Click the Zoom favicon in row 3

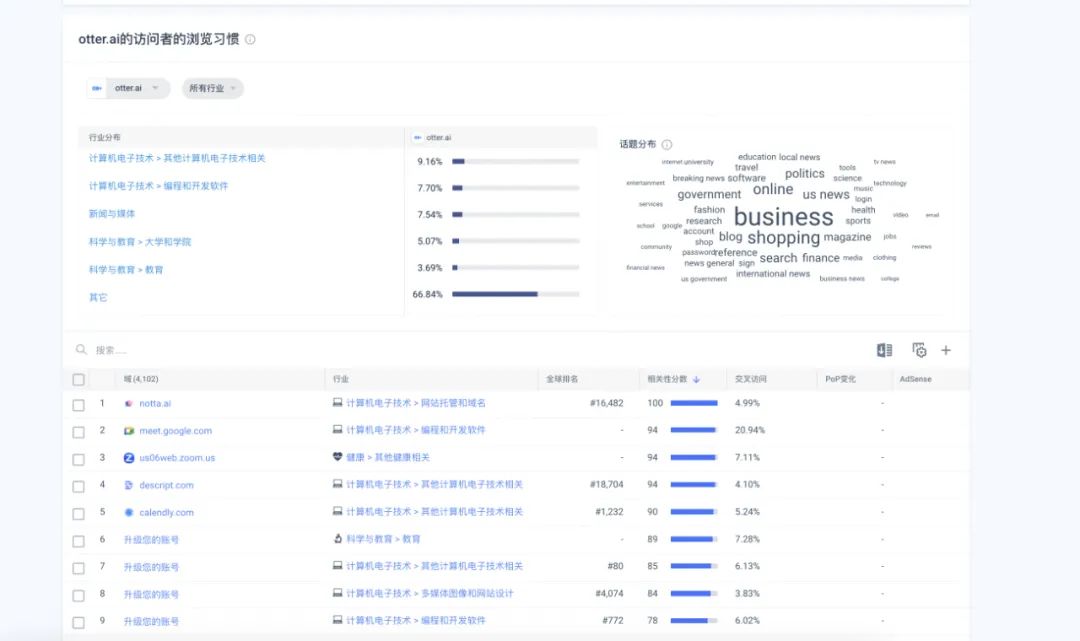[x=129, y=458]
